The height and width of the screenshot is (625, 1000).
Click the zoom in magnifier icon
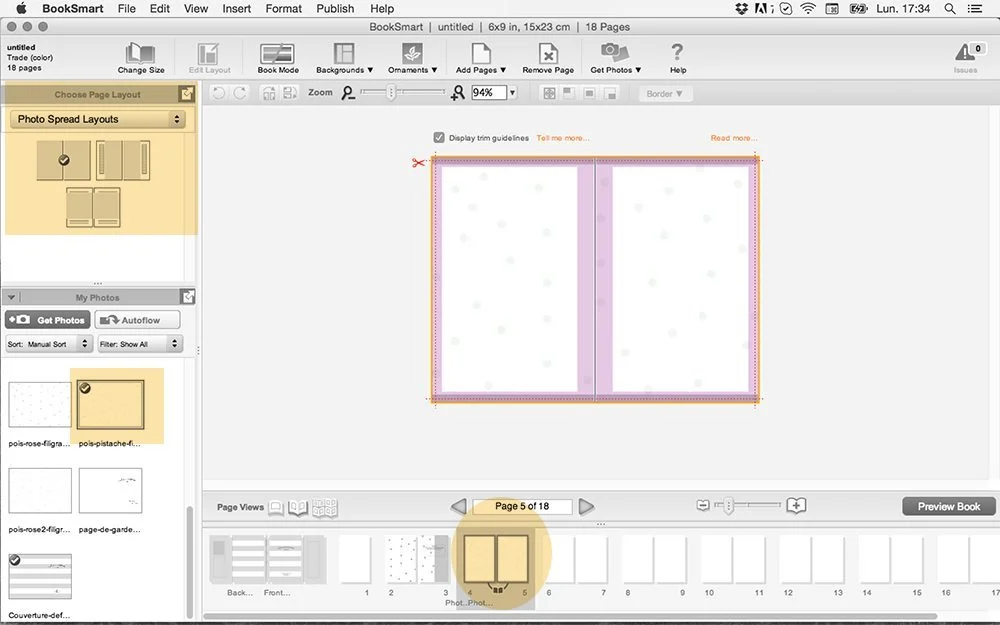point(457,93)
